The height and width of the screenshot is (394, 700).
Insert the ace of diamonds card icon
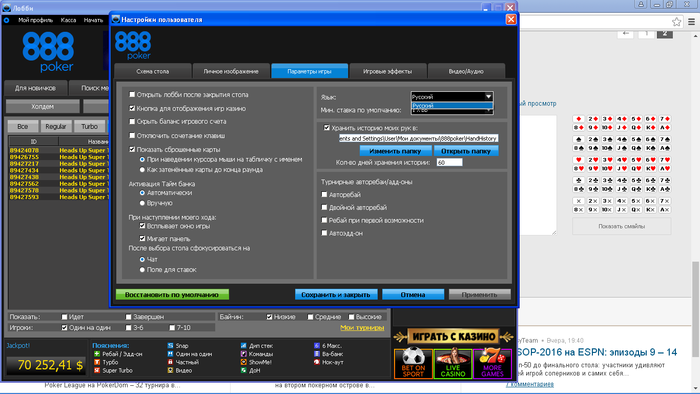pyautogui.click(x=665, y=128)
